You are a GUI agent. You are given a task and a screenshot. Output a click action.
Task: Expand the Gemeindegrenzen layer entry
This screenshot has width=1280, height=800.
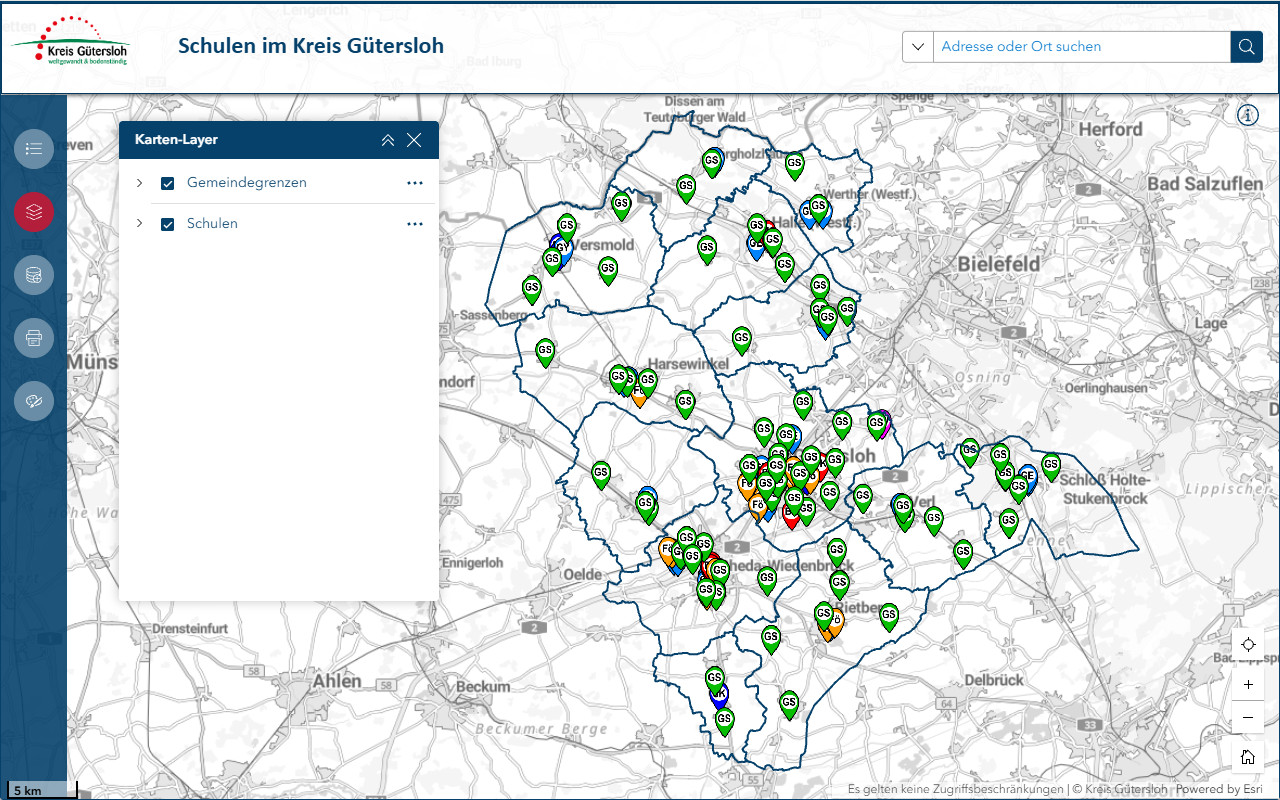(x=140, y=183)
